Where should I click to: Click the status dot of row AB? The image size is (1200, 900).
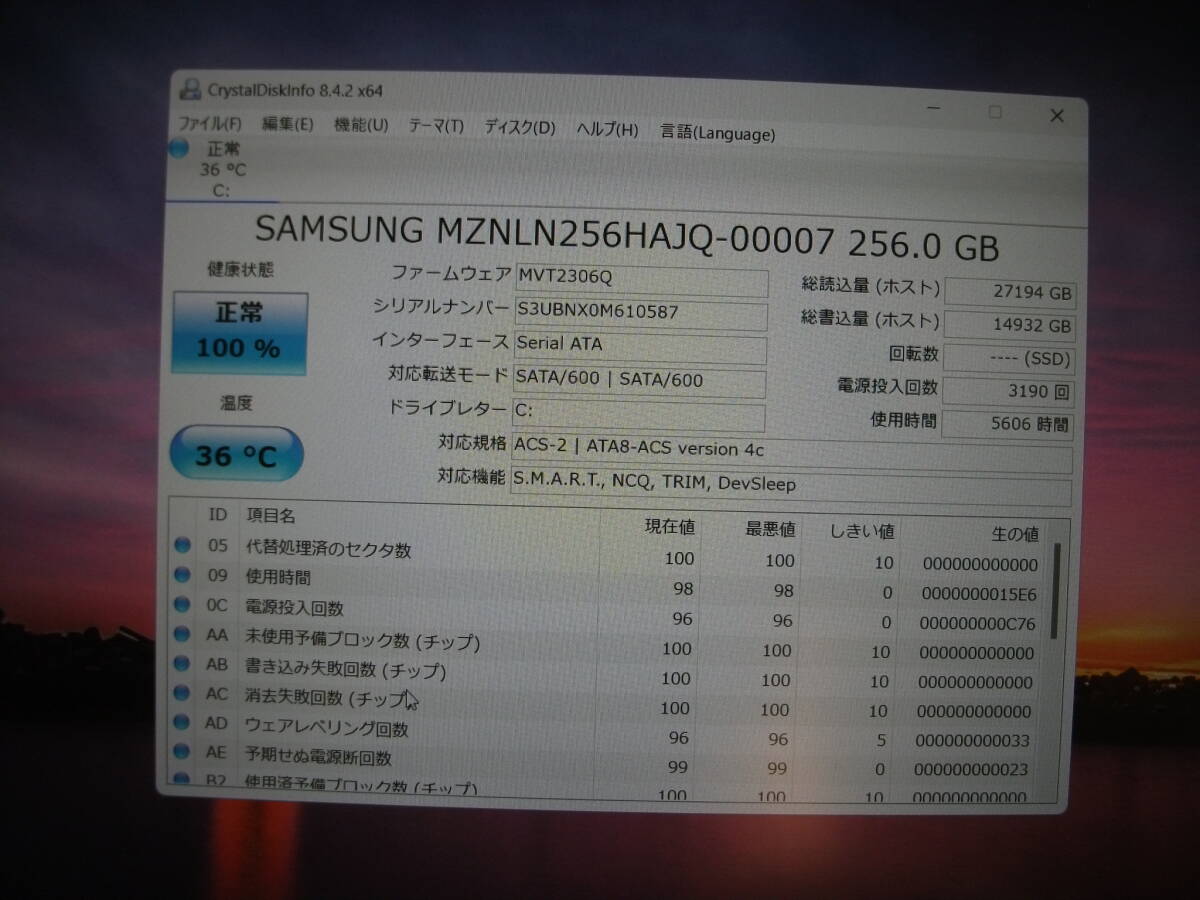(x=182, y=663)
